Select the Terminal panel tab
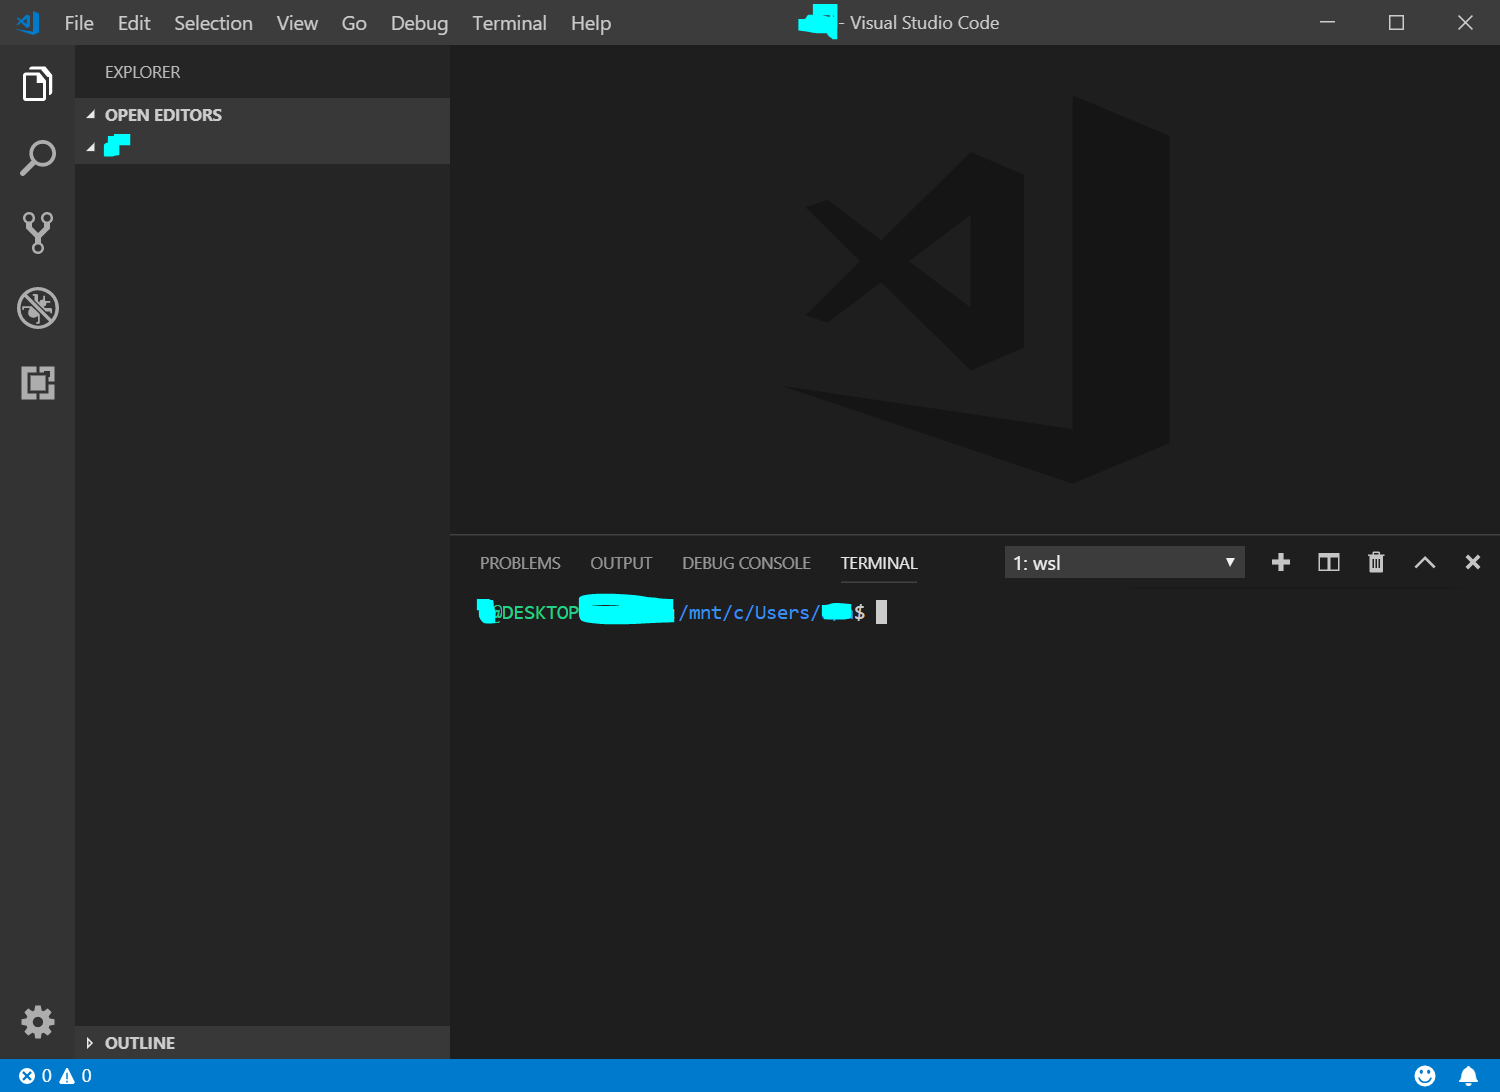Image resolution: width=1500 pixels, height=1092 pixels. coord(879,563)
